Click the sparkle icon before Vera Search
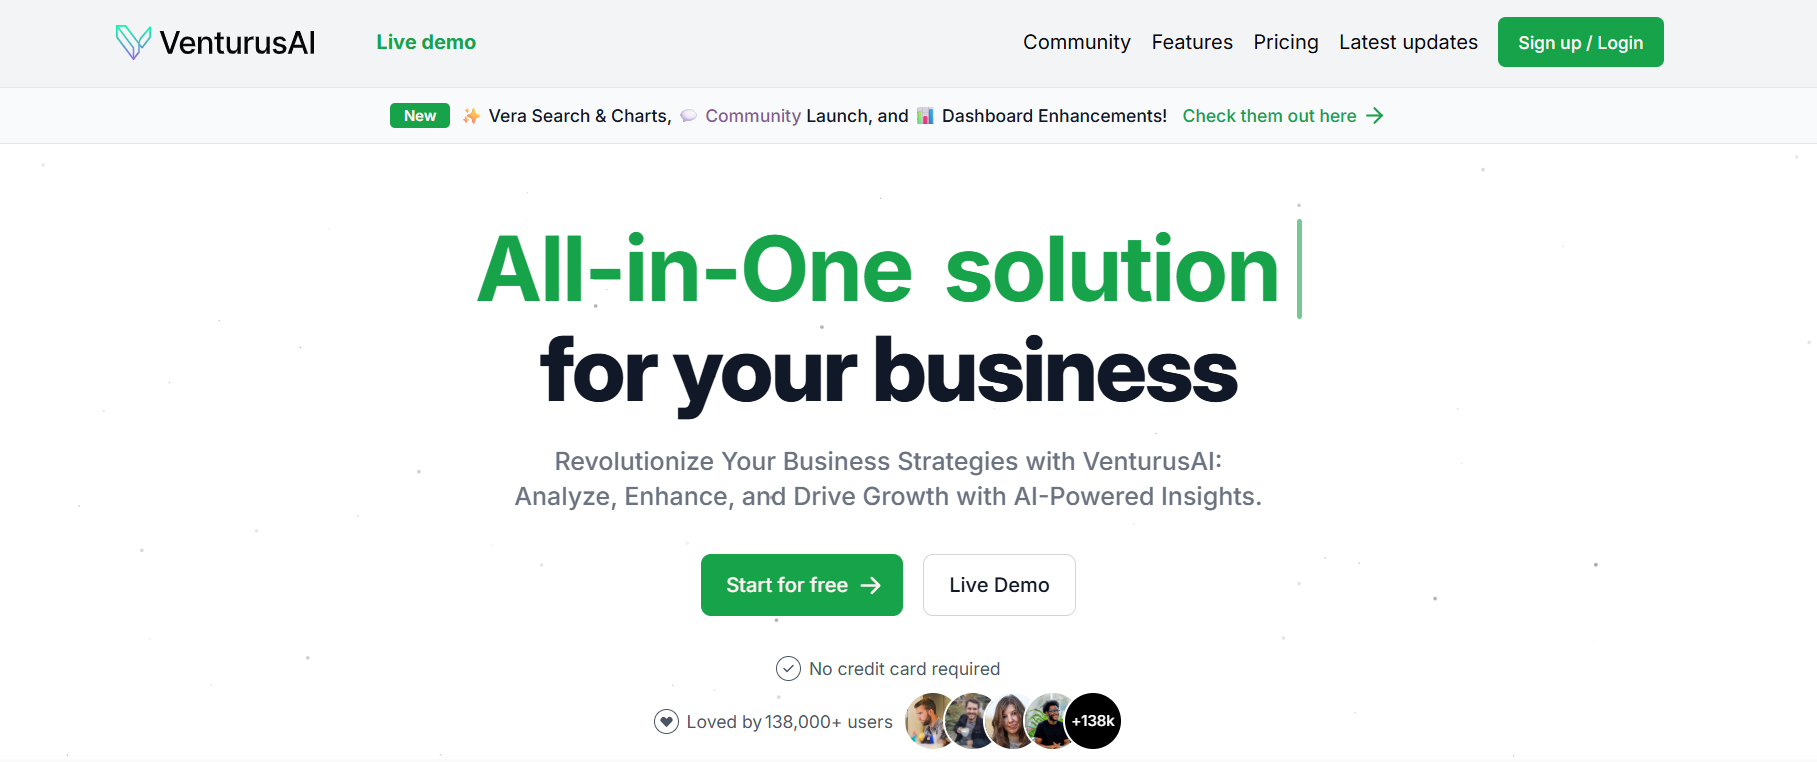This screenshot has width=1817, height=762. coord(471,116)
